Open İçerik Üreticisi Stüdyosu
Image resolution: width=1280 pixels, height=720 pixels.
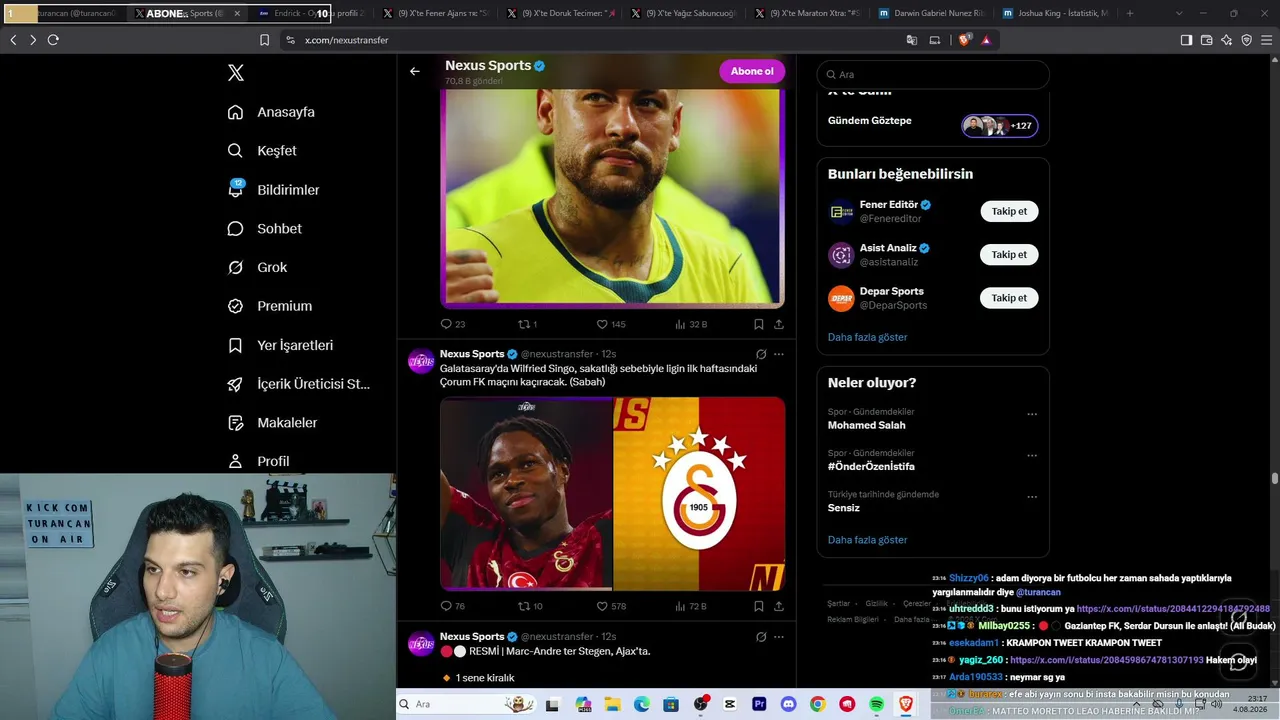pyautogui.click(x=299, y=384)
